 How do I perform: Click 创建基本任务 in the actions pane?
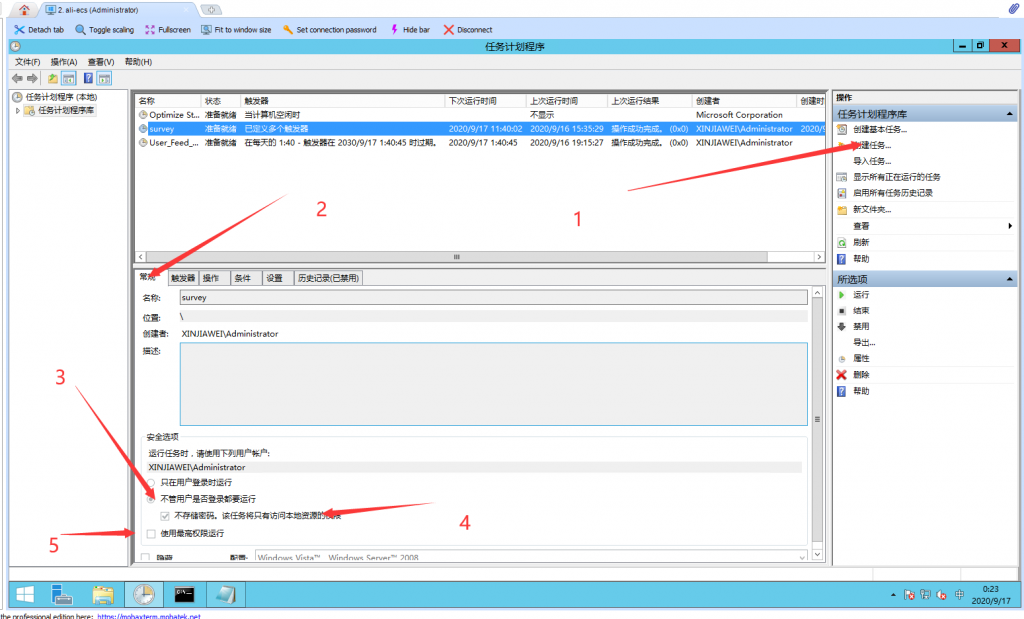[879, 130]
